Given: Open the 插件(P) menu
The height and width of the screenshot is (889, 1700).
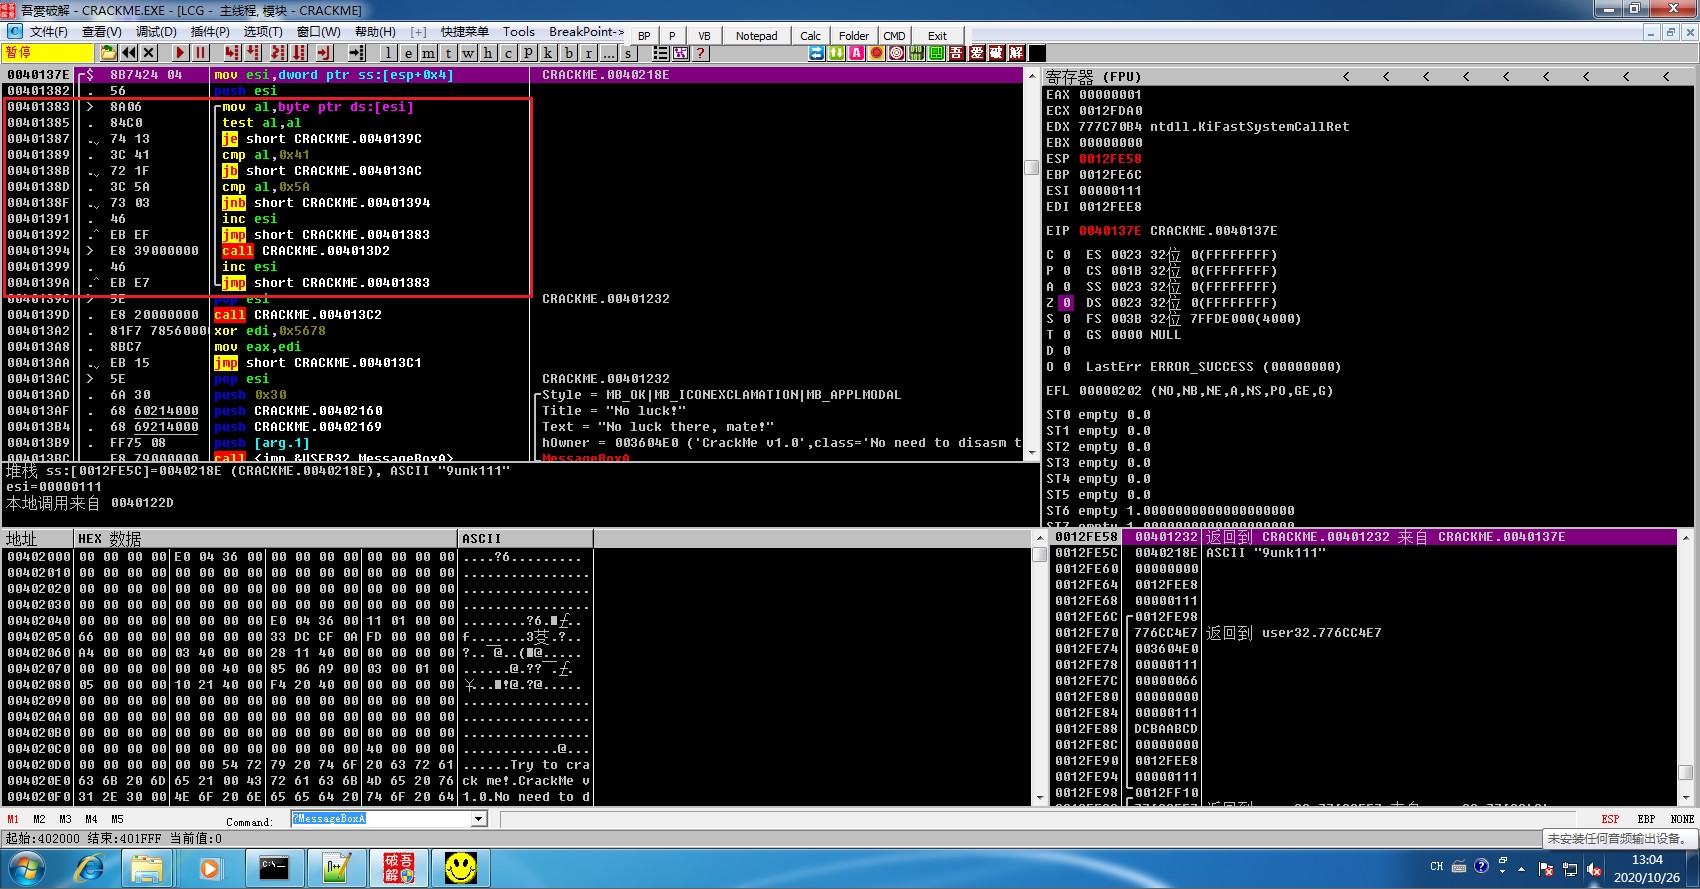Looking at the screenshot, I should coord(210,32).
